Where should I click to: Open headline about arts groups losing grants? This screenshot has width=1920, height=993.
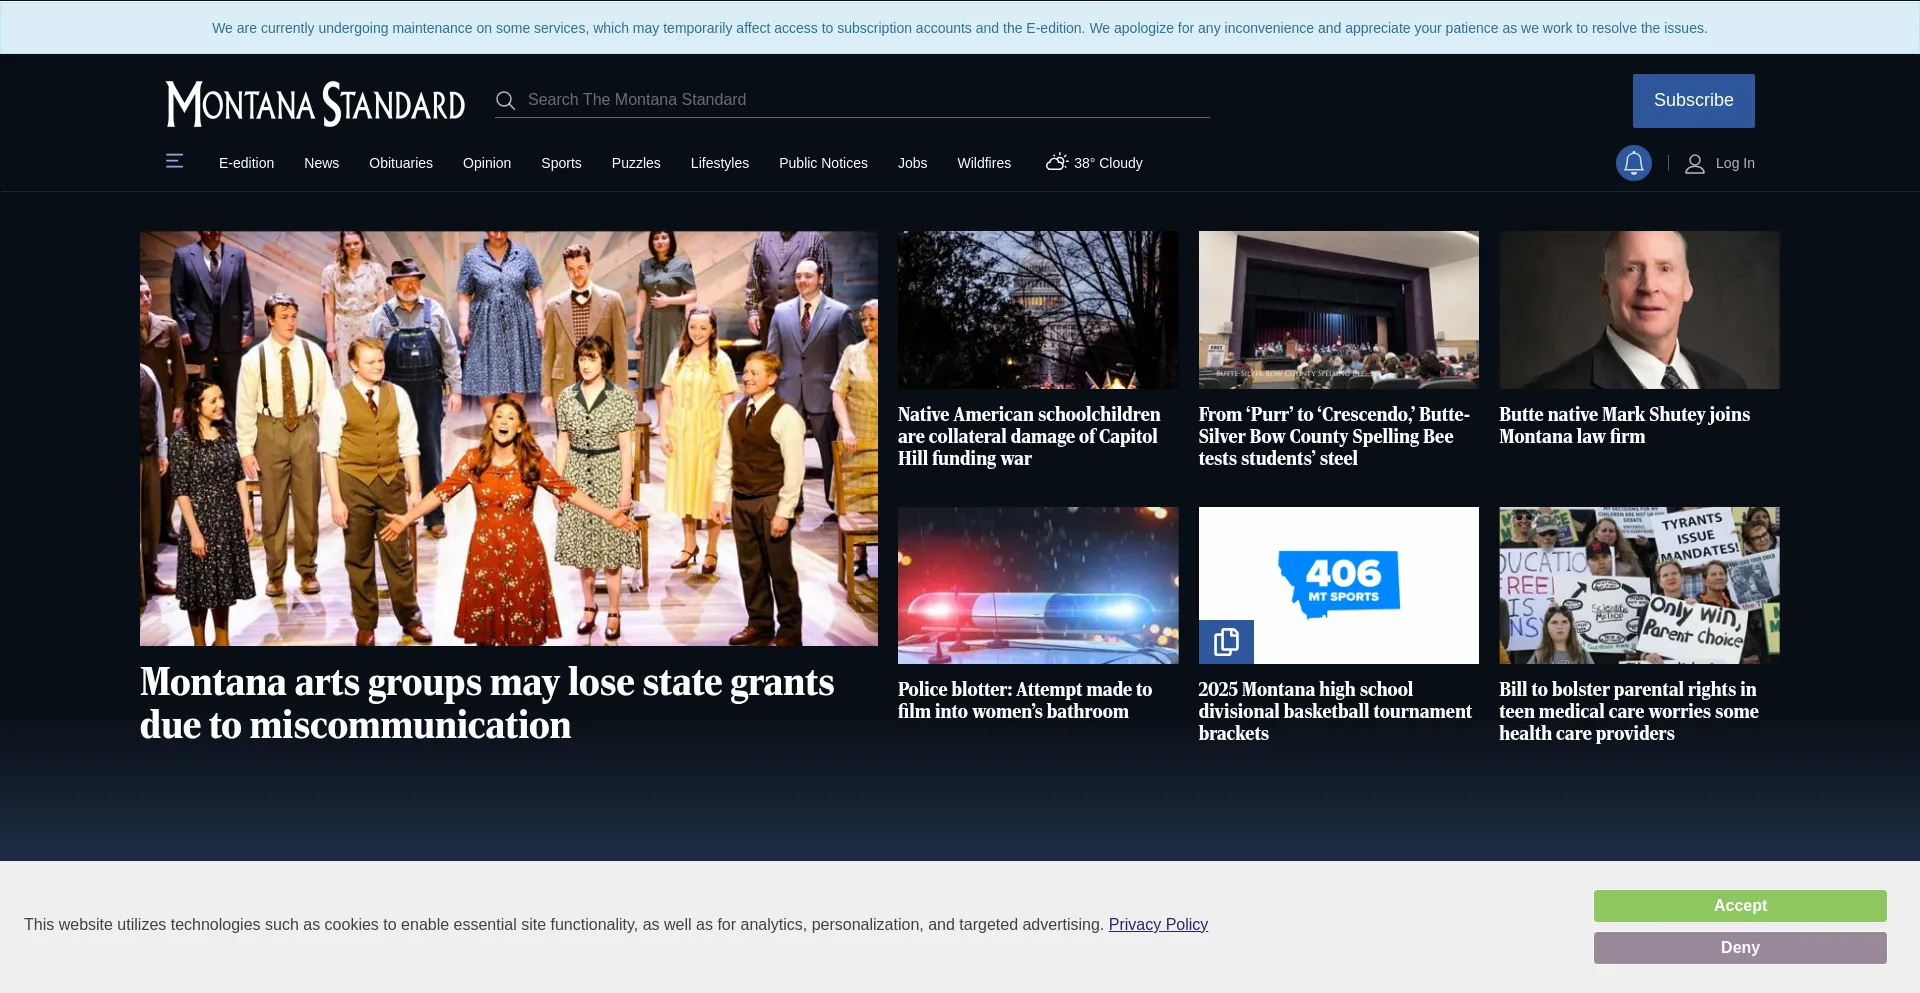(x=487, y=703)
